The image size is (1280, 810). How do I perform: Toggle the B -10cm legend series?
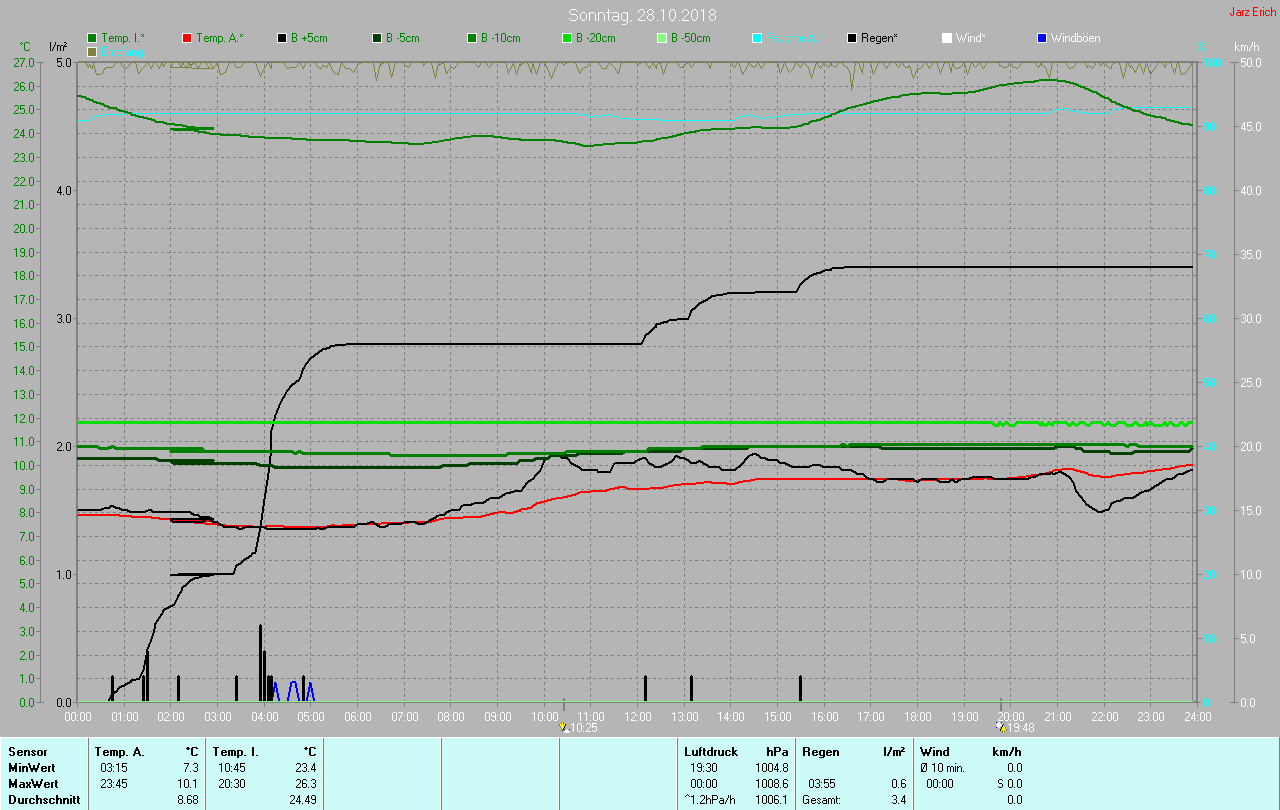coord(472,38)
